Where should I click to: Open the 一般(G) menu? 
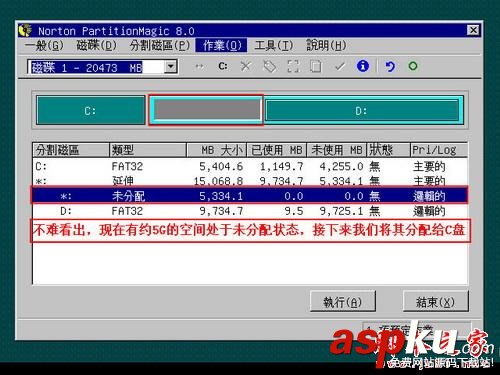point(44,45)
